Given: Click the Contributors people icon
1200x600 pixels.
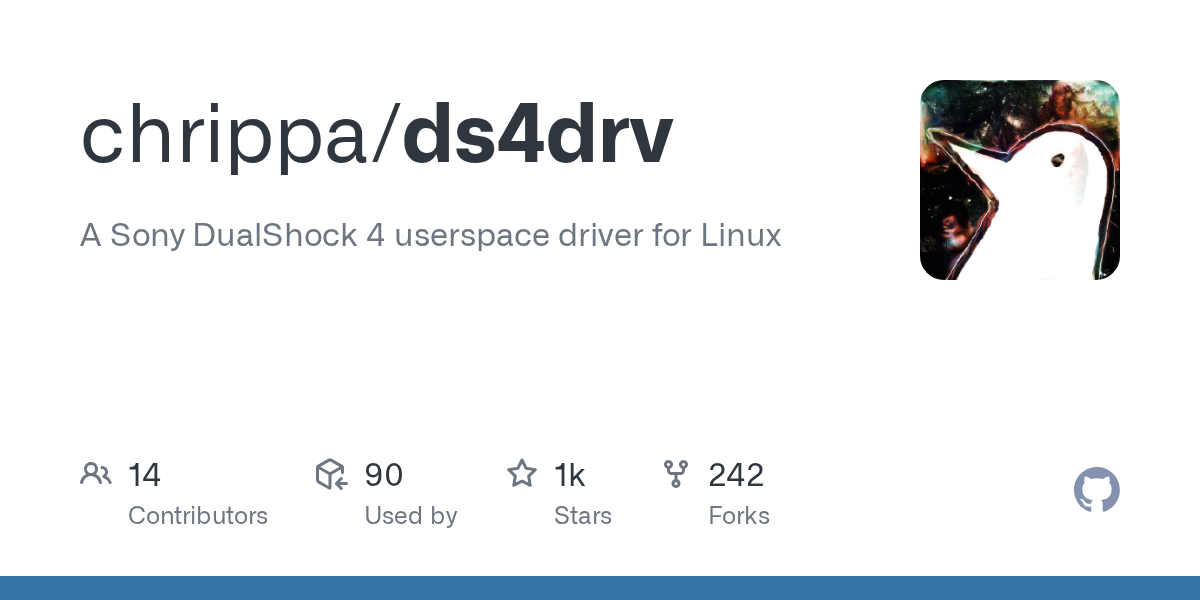Looking at the screenshot, I should (x=96, y=474).
